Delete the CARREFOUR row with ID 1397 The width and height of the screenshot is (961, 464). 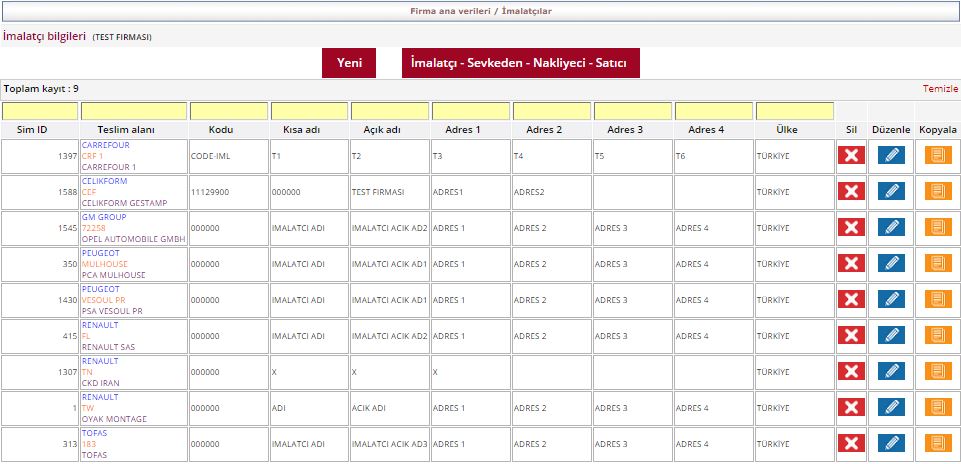click(850, 155)
